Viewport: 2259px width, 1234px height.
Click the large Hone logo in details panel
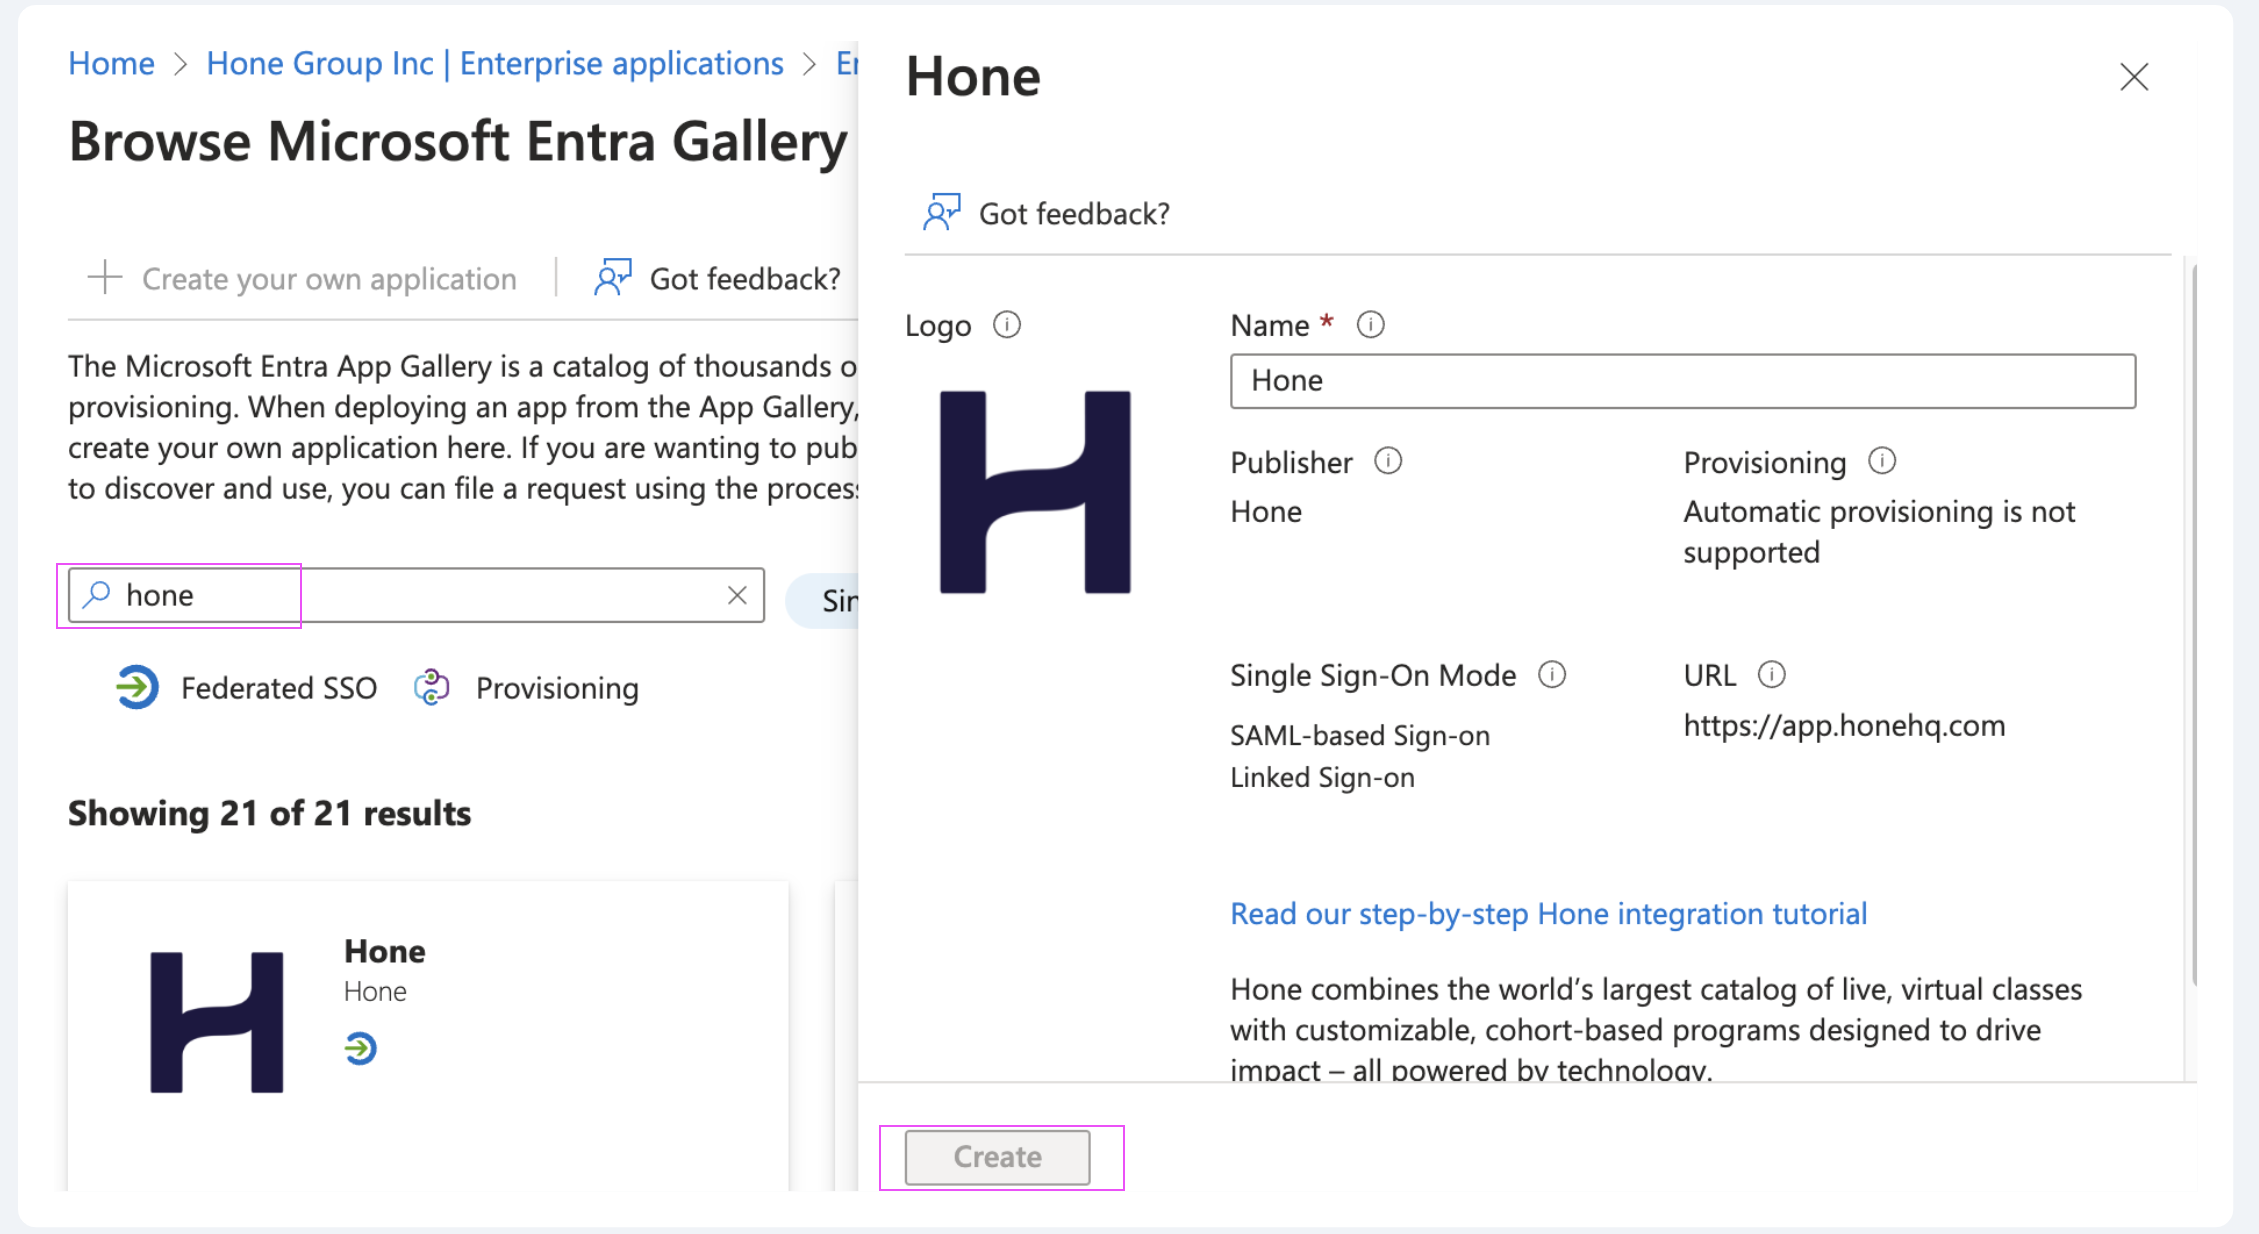point(1035,492)
